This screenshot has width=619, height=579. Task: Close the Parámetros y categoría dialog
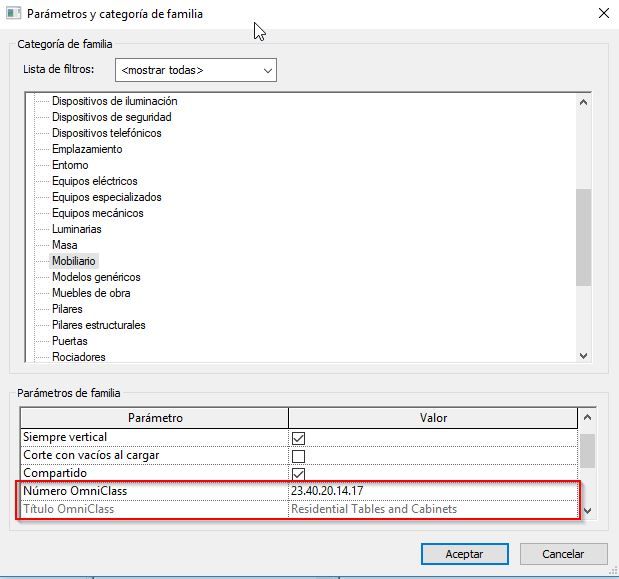point(604,13)
